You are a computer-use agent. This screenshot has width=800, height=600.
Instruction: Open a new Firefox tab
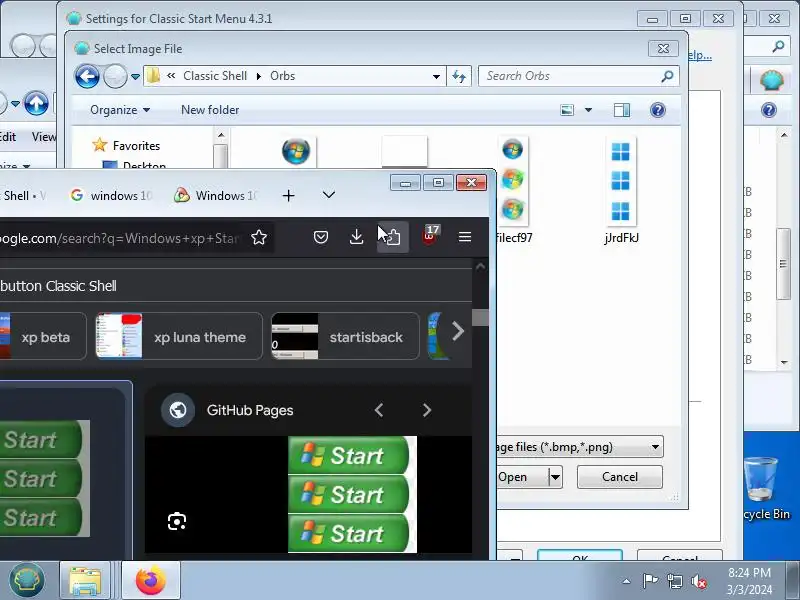pyautogui.click(x=288, y=195)
